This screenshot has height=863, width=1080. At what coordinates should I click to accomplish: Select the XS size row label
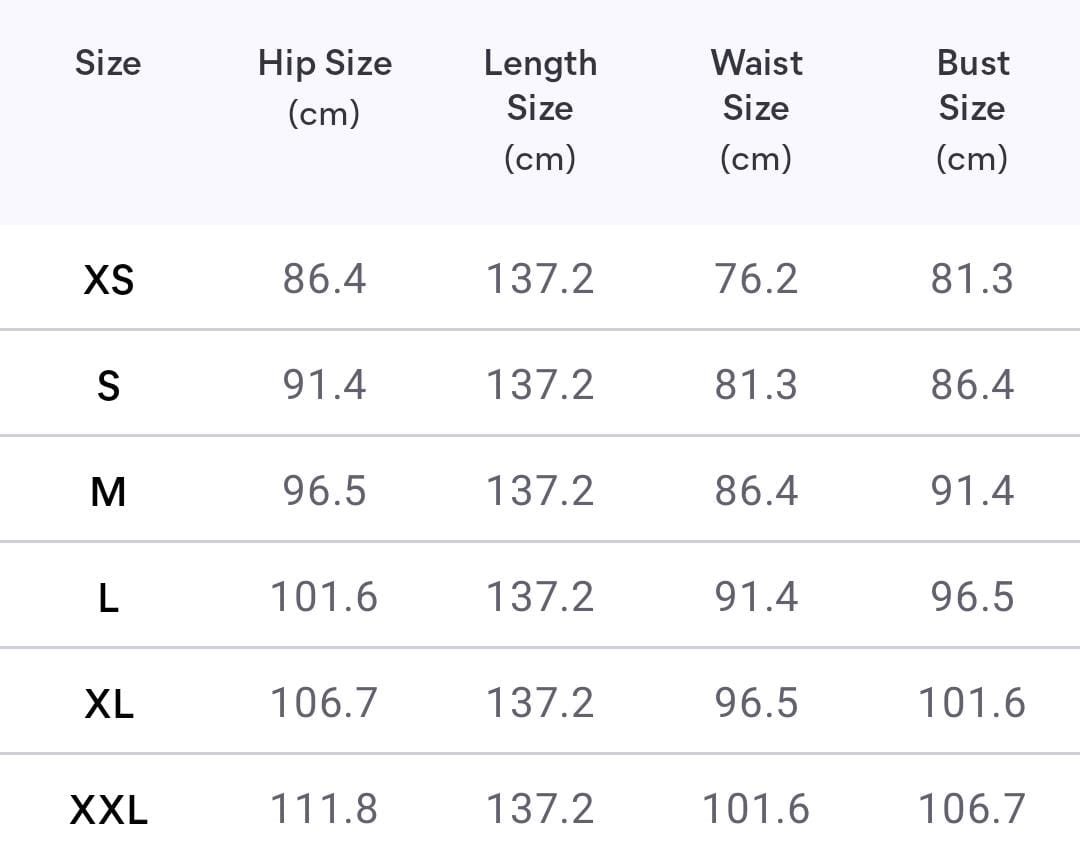click(108, 280)
